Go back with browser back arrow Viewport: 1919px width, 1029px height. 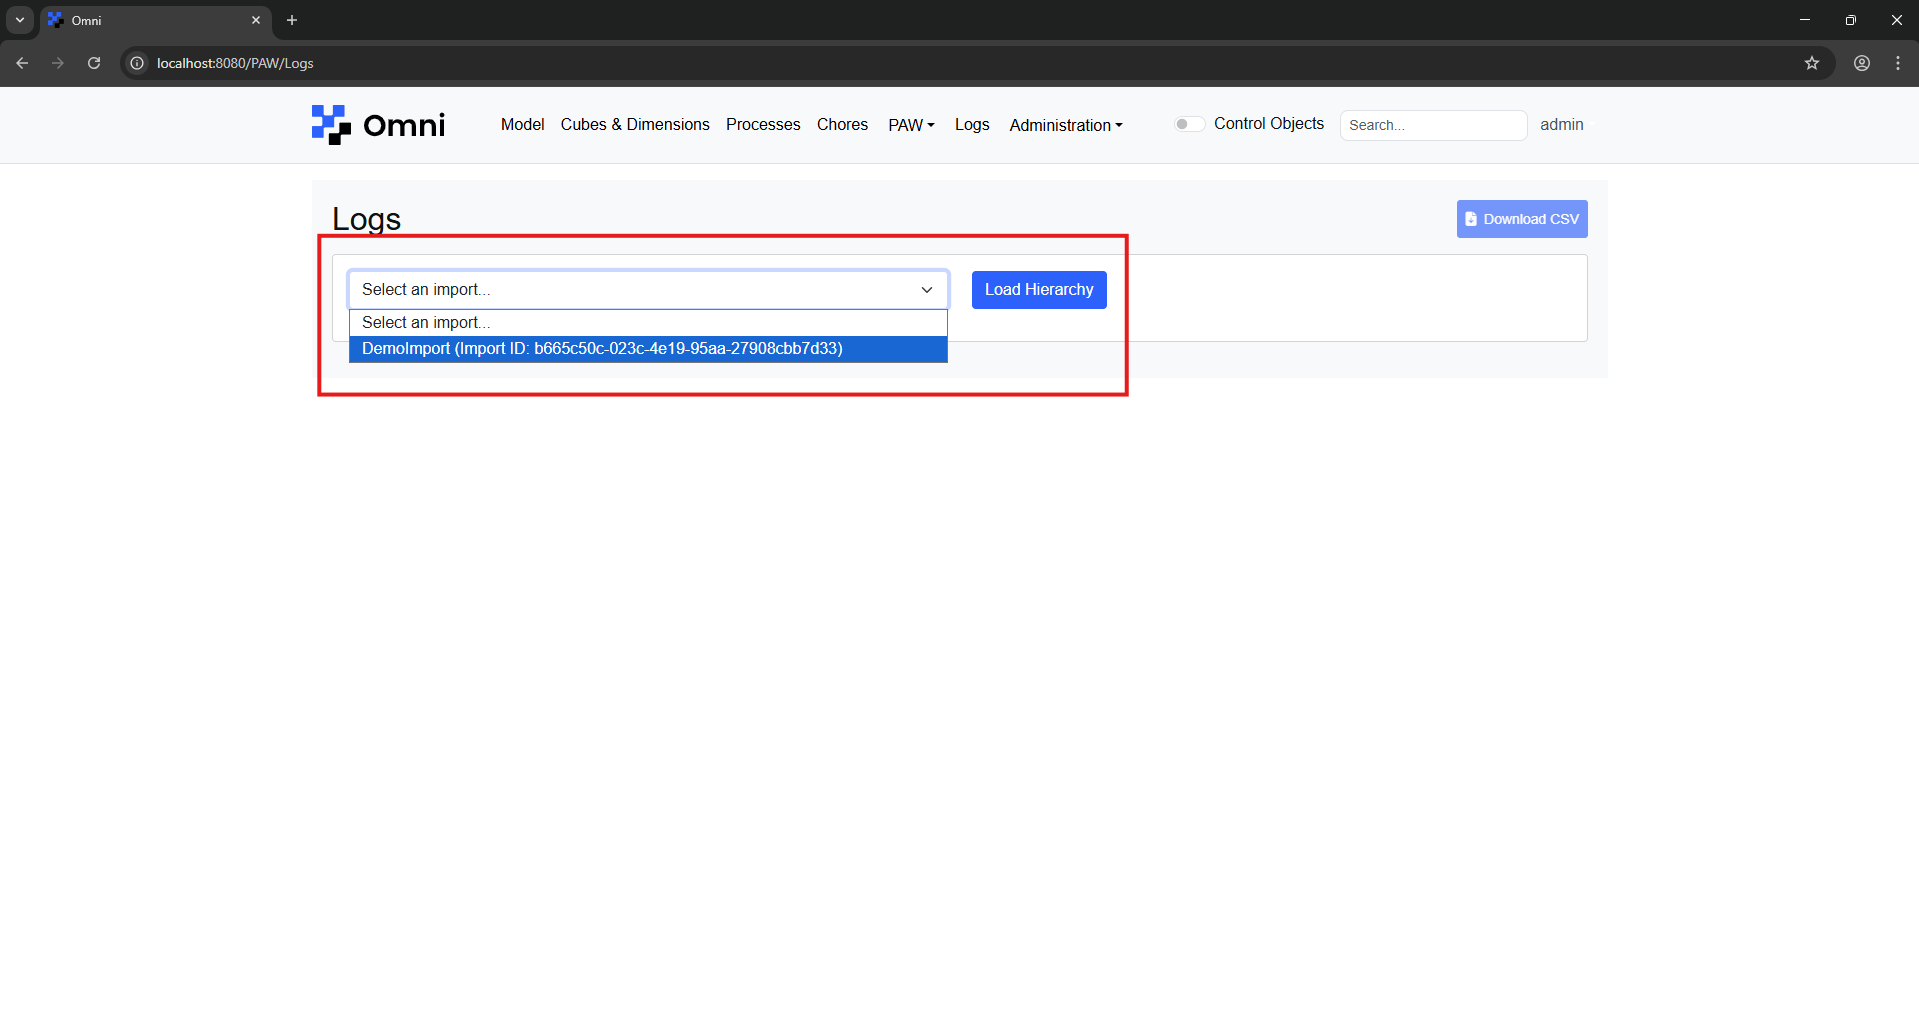[x=22, y=63]
